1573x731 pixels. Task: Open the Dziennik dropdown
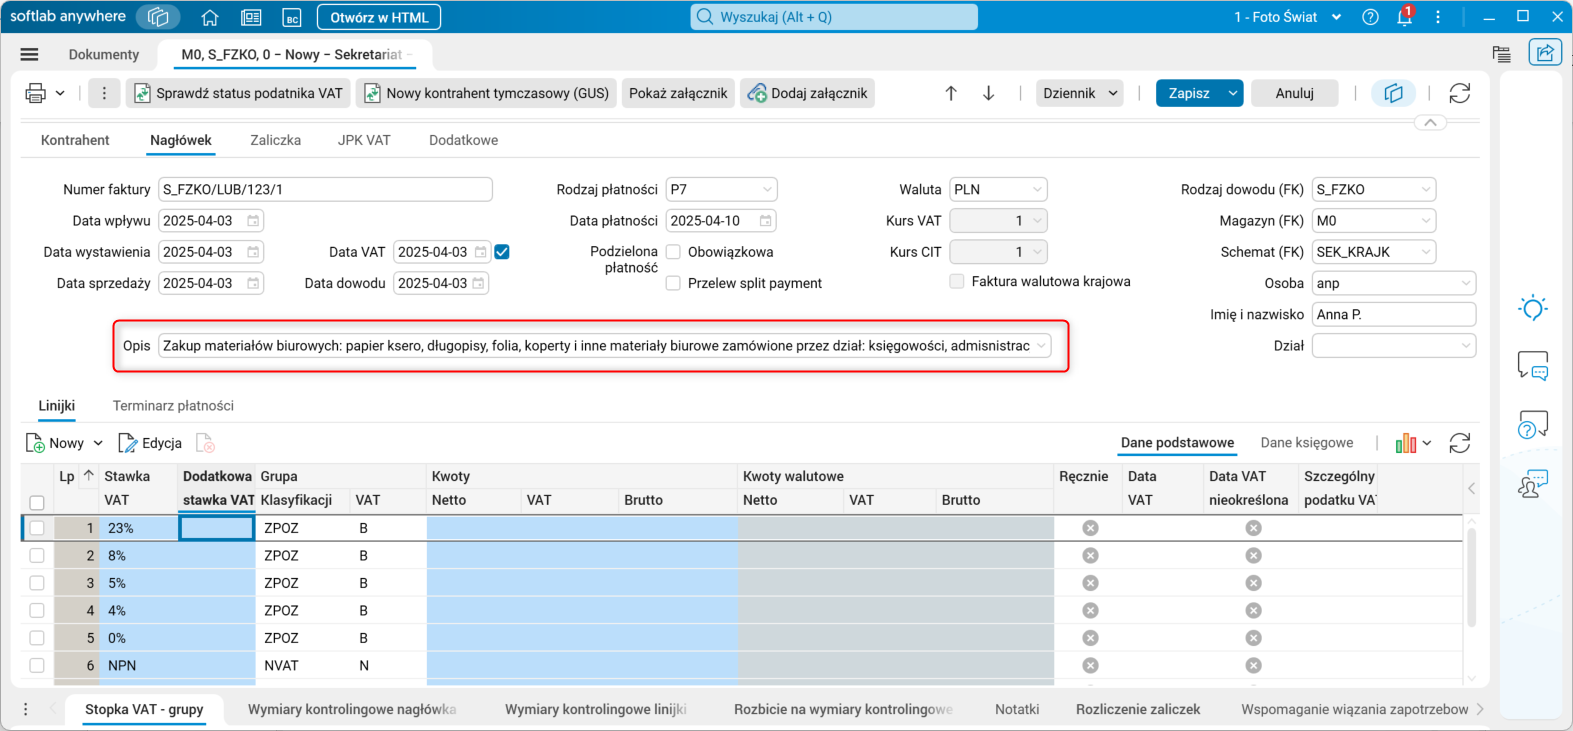(x=1079, y=93)
